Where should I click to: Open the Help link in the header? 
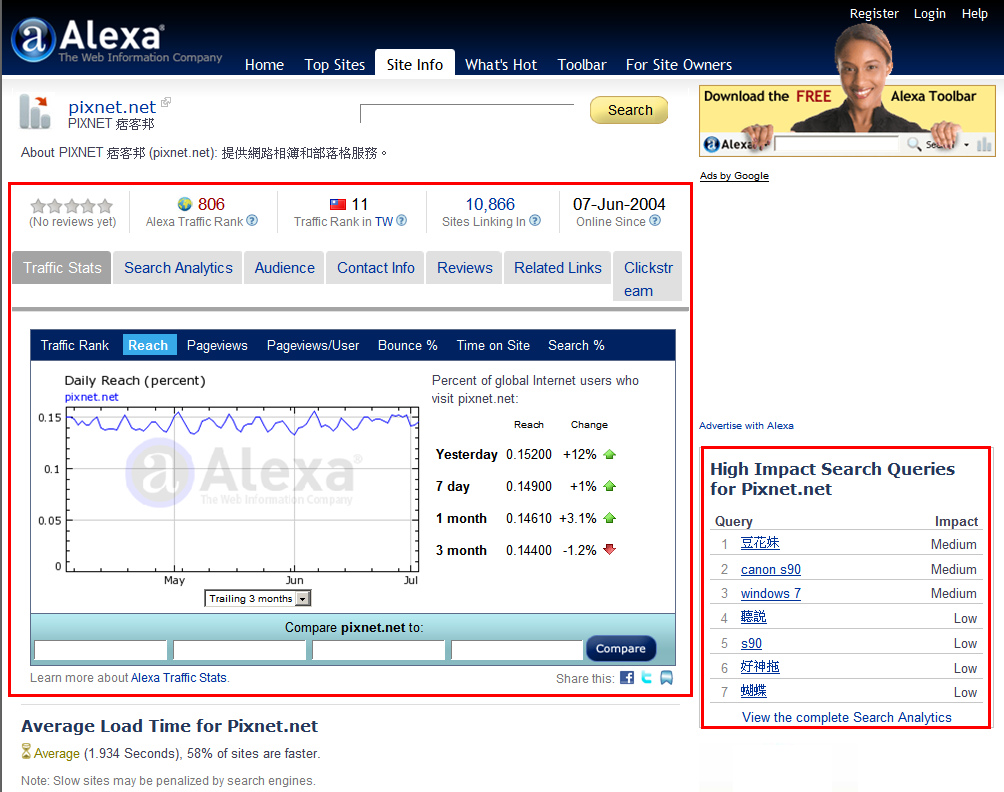[x=975, y=13]
